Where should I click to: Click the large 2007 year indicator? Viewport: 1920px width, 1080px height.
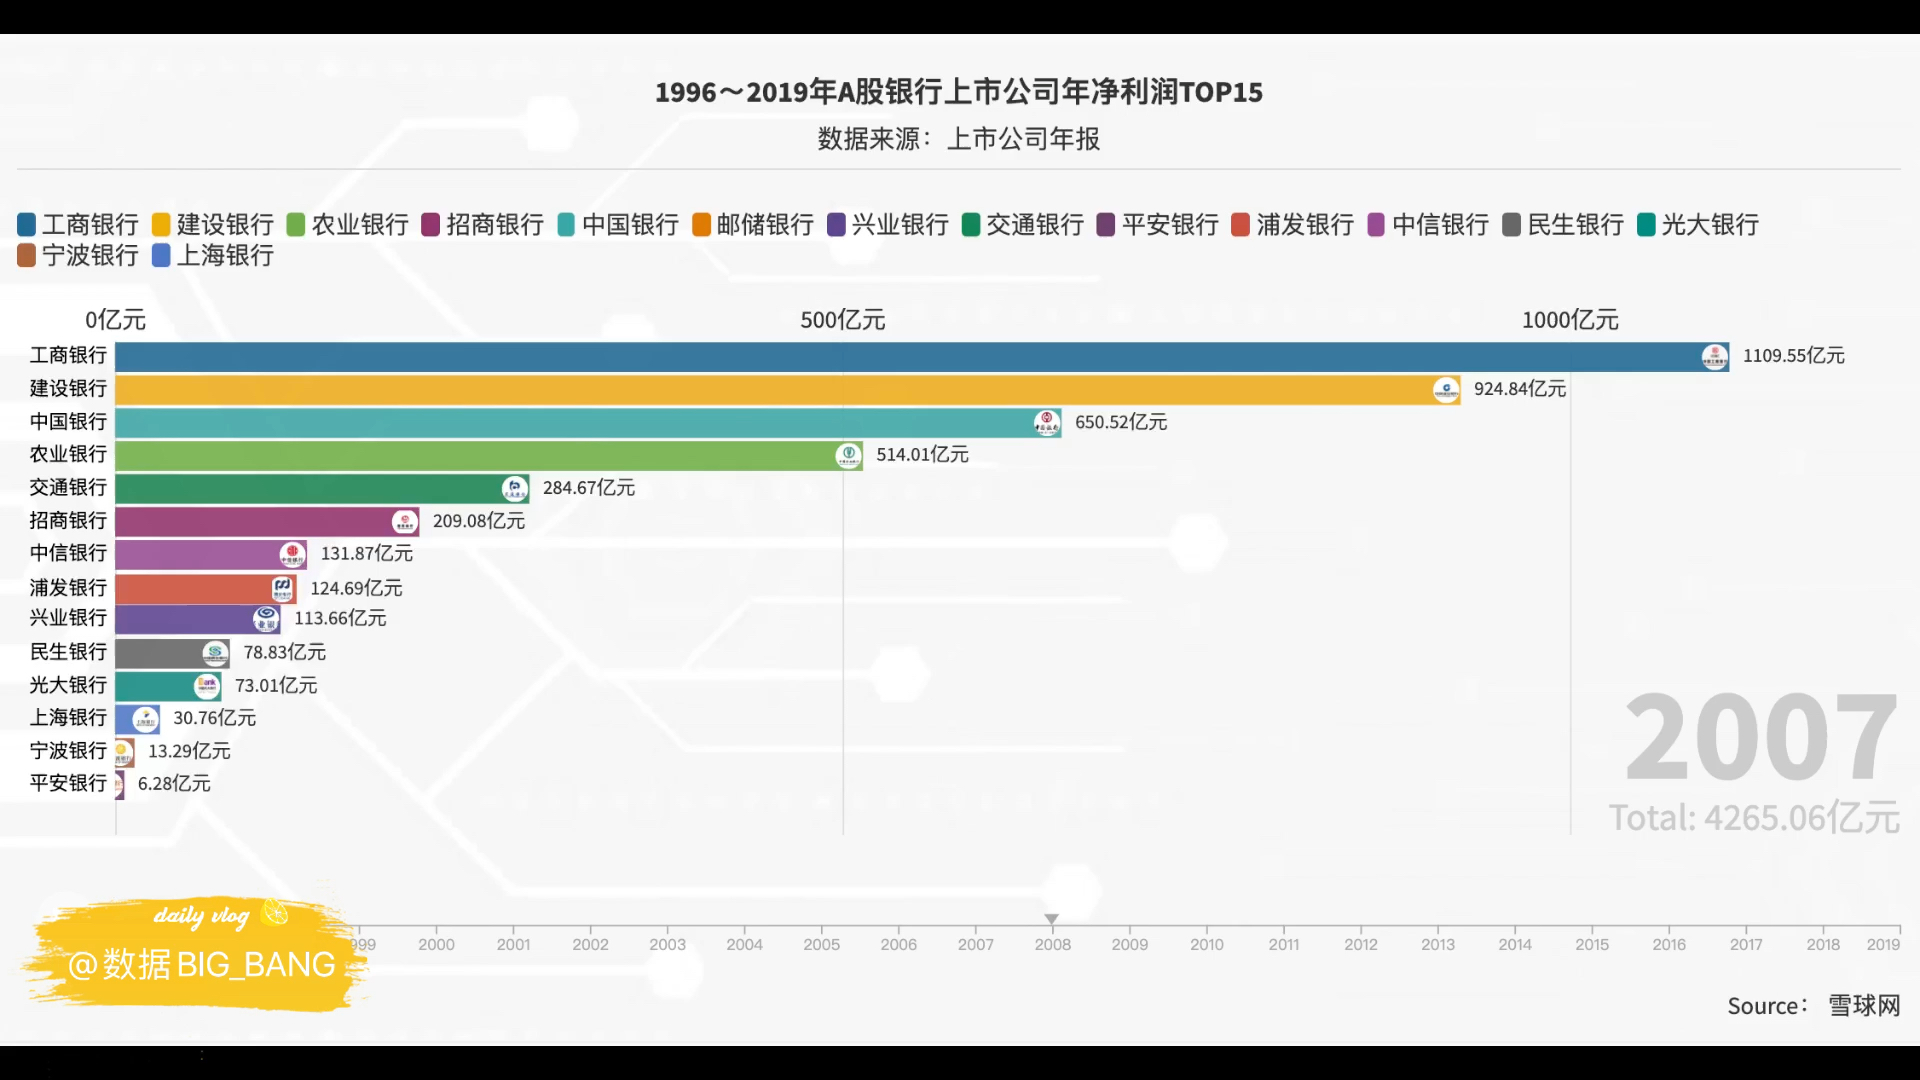[x=1762, y=738]
